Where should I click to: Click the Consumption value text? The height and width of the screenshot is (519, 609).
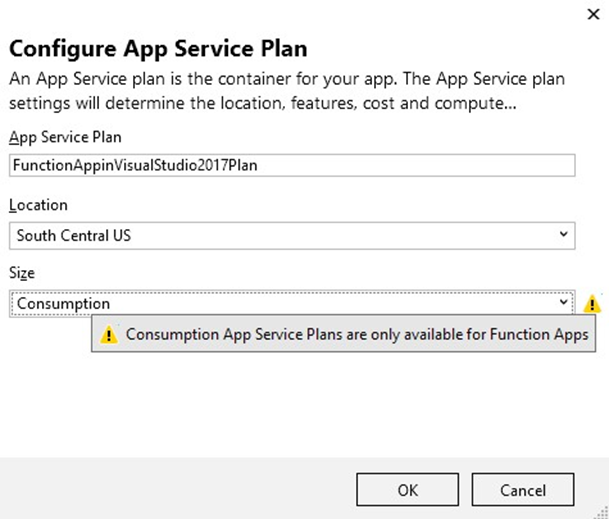click(62, 304)
